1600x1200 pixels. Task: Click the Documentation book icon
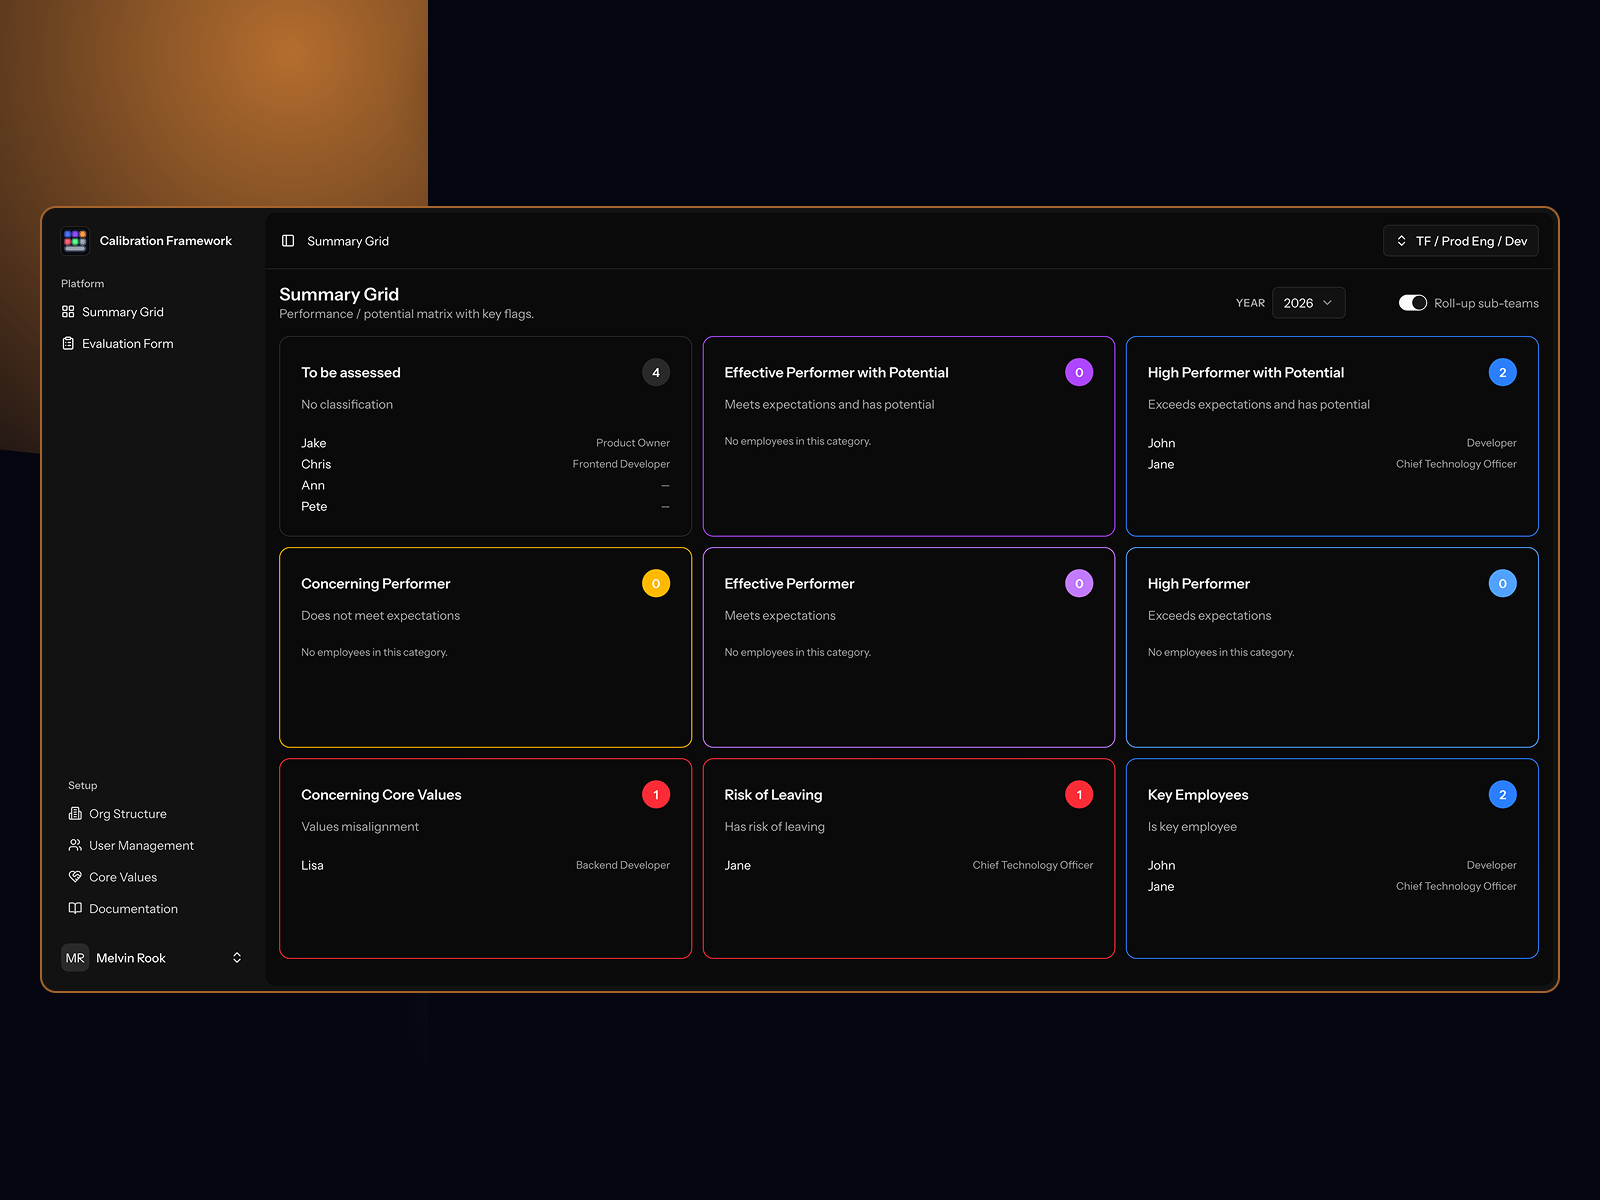(x=75, y=909)
